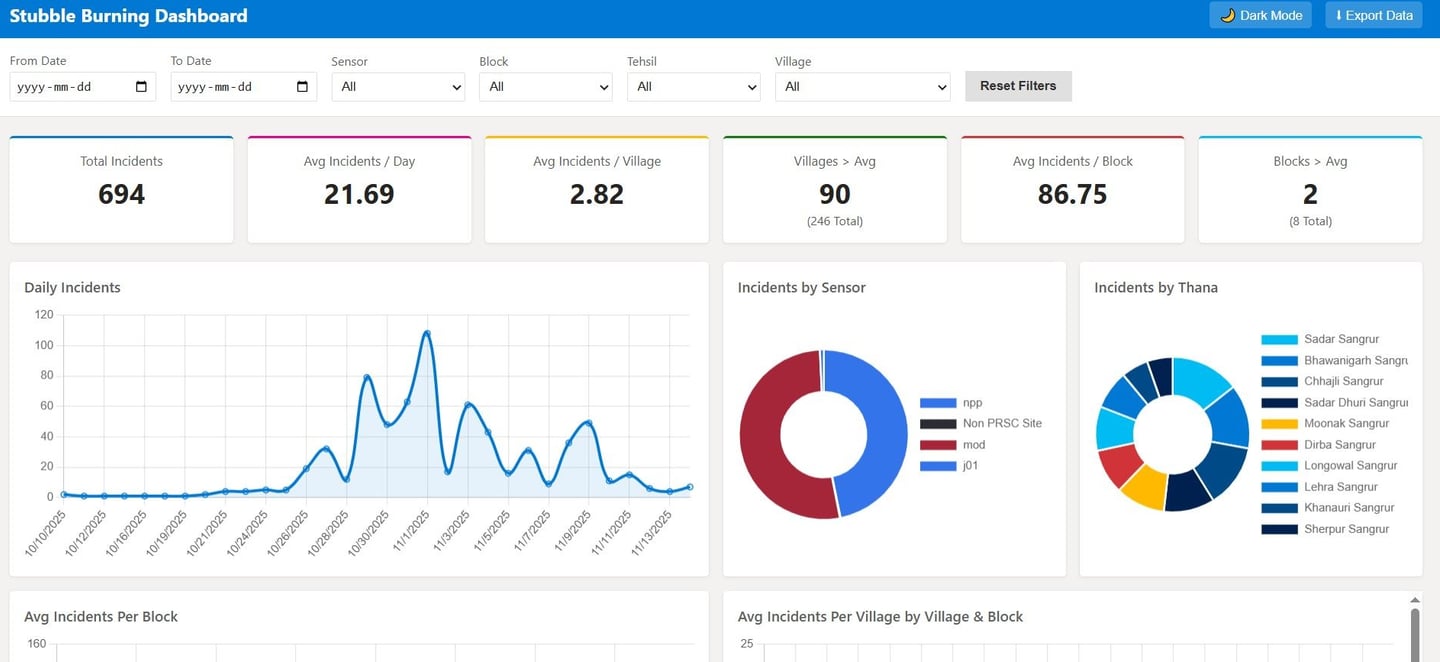1440x662 pixels.
Task: Click the Incidents by Thana heading
Action: 1156,288
